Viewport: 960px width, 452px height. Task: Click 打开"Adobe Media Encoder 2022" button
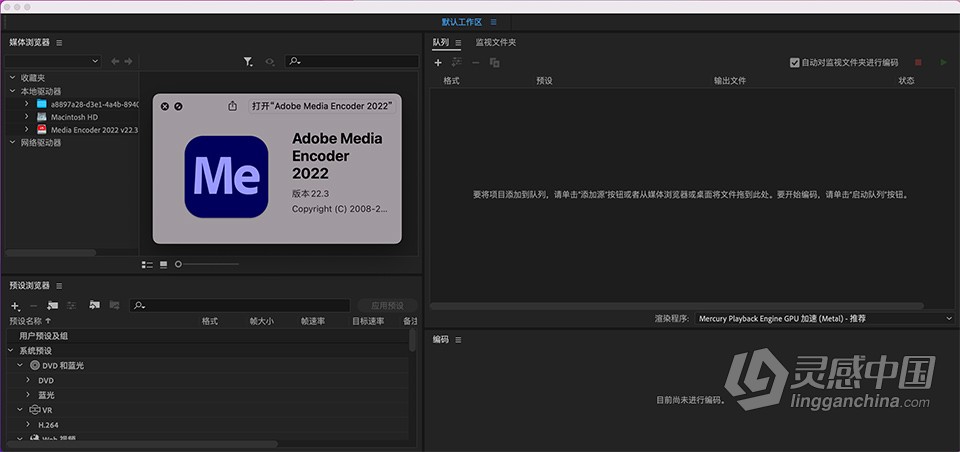click(x=322, y=106)
